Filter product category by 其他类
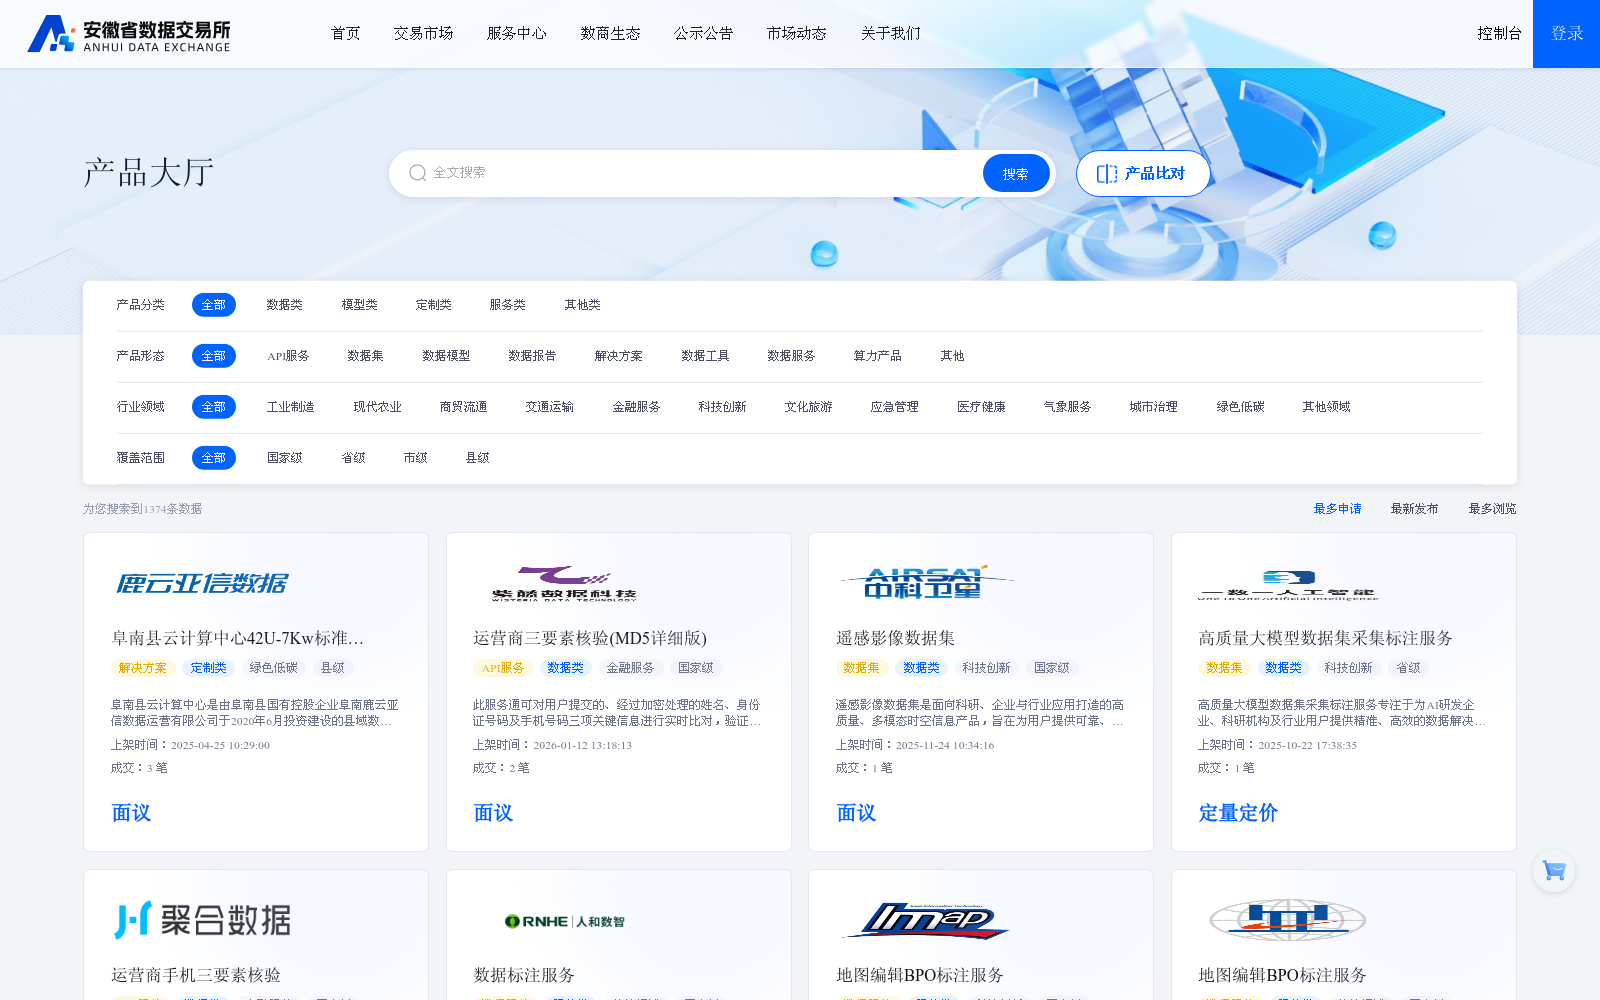Viewport: 1600px width, 1000px height. [x=582, y=305]
